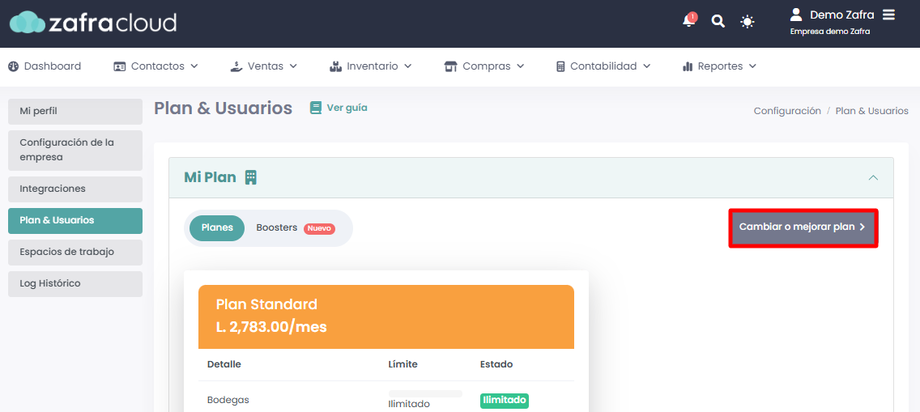Click the Bodegas row label
The image size is (920, 412).
pyautogui.click(x=228, y=400)
